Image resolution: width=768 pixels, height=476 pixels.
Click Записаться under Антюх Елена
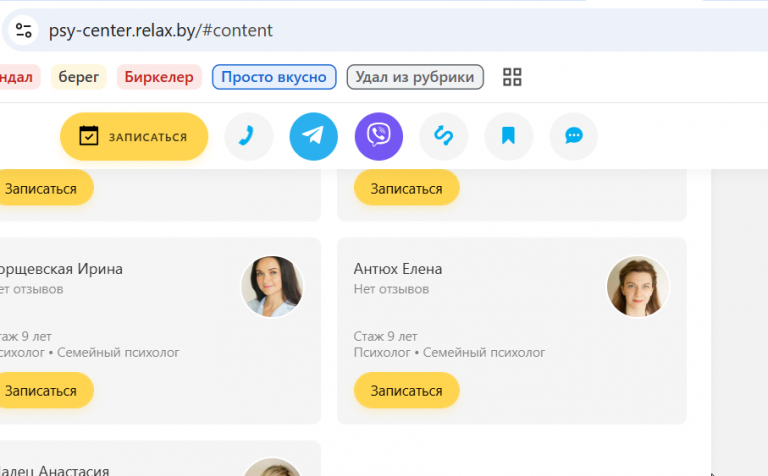pos(407,390)
